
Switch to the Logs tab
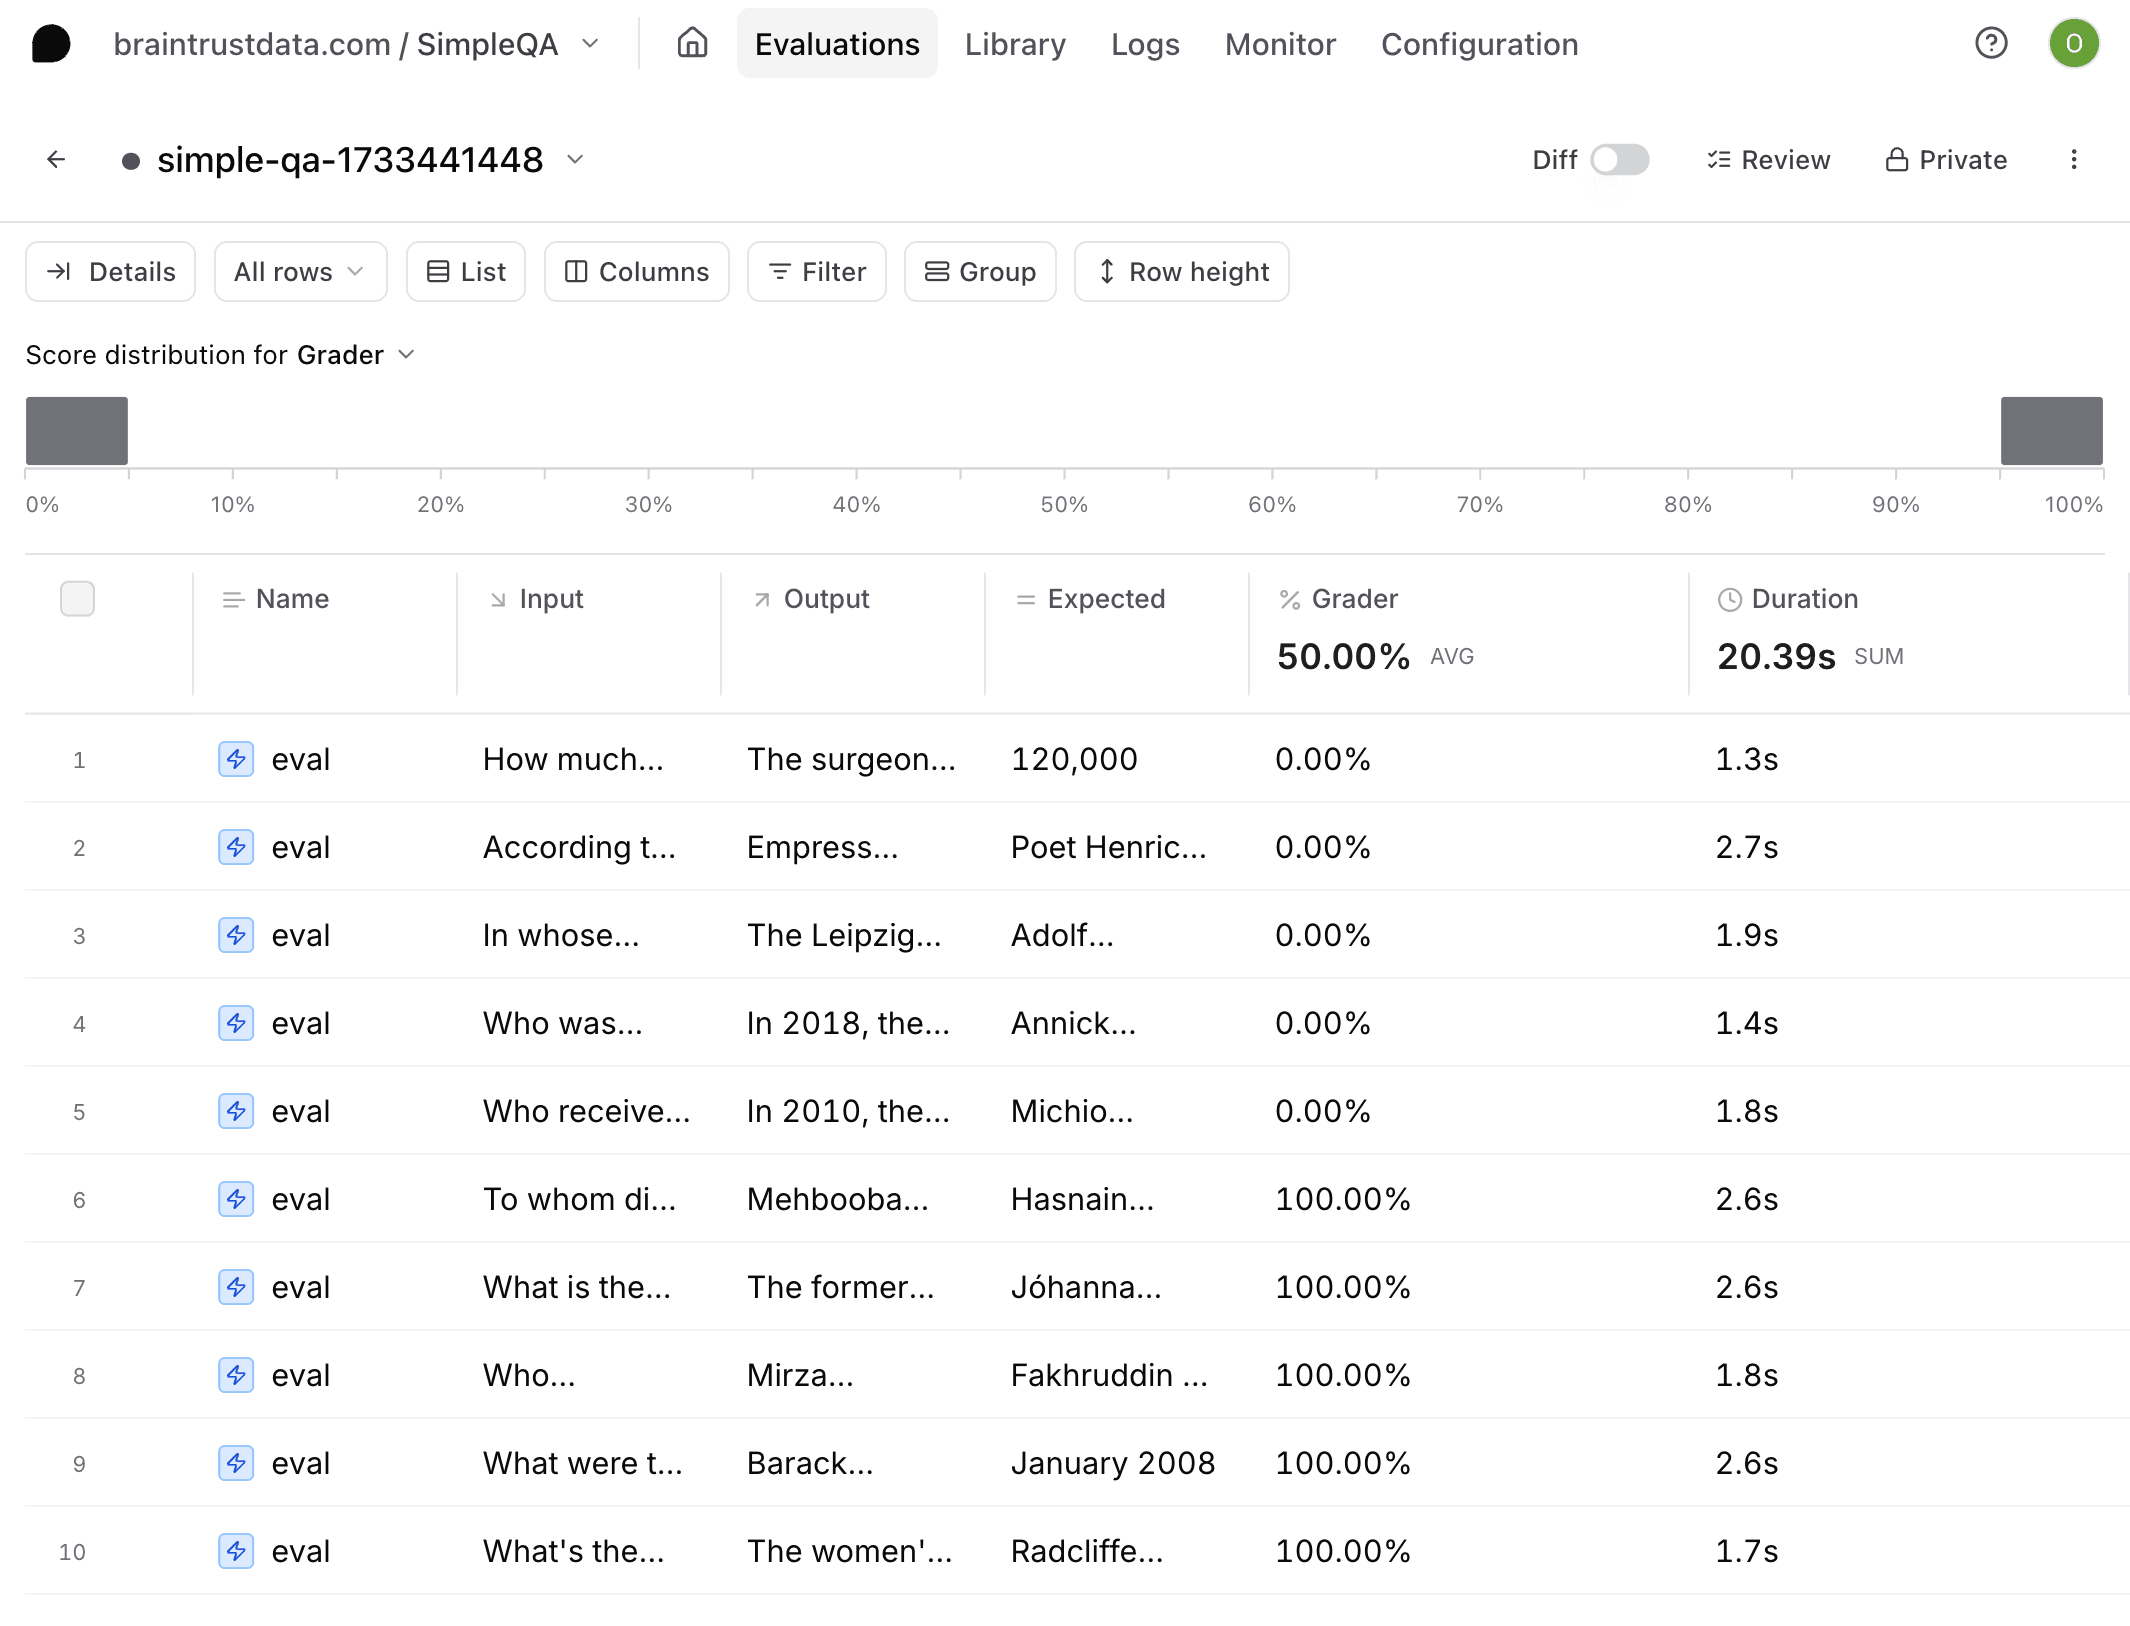click(1145, 44)
